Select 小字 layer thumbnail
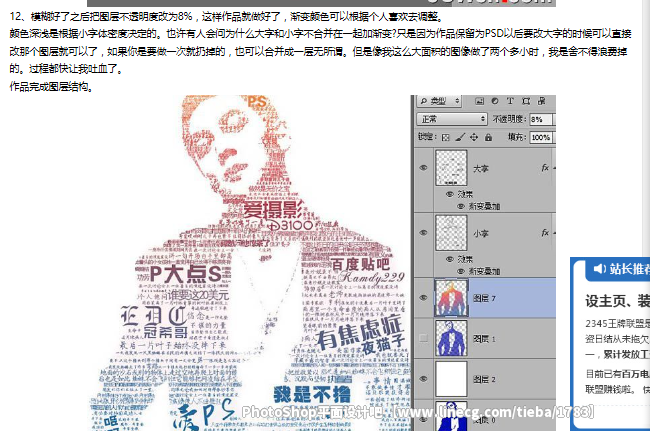This screenshot has width=650, height=431. pyautogui.click(x=451, y=233)
